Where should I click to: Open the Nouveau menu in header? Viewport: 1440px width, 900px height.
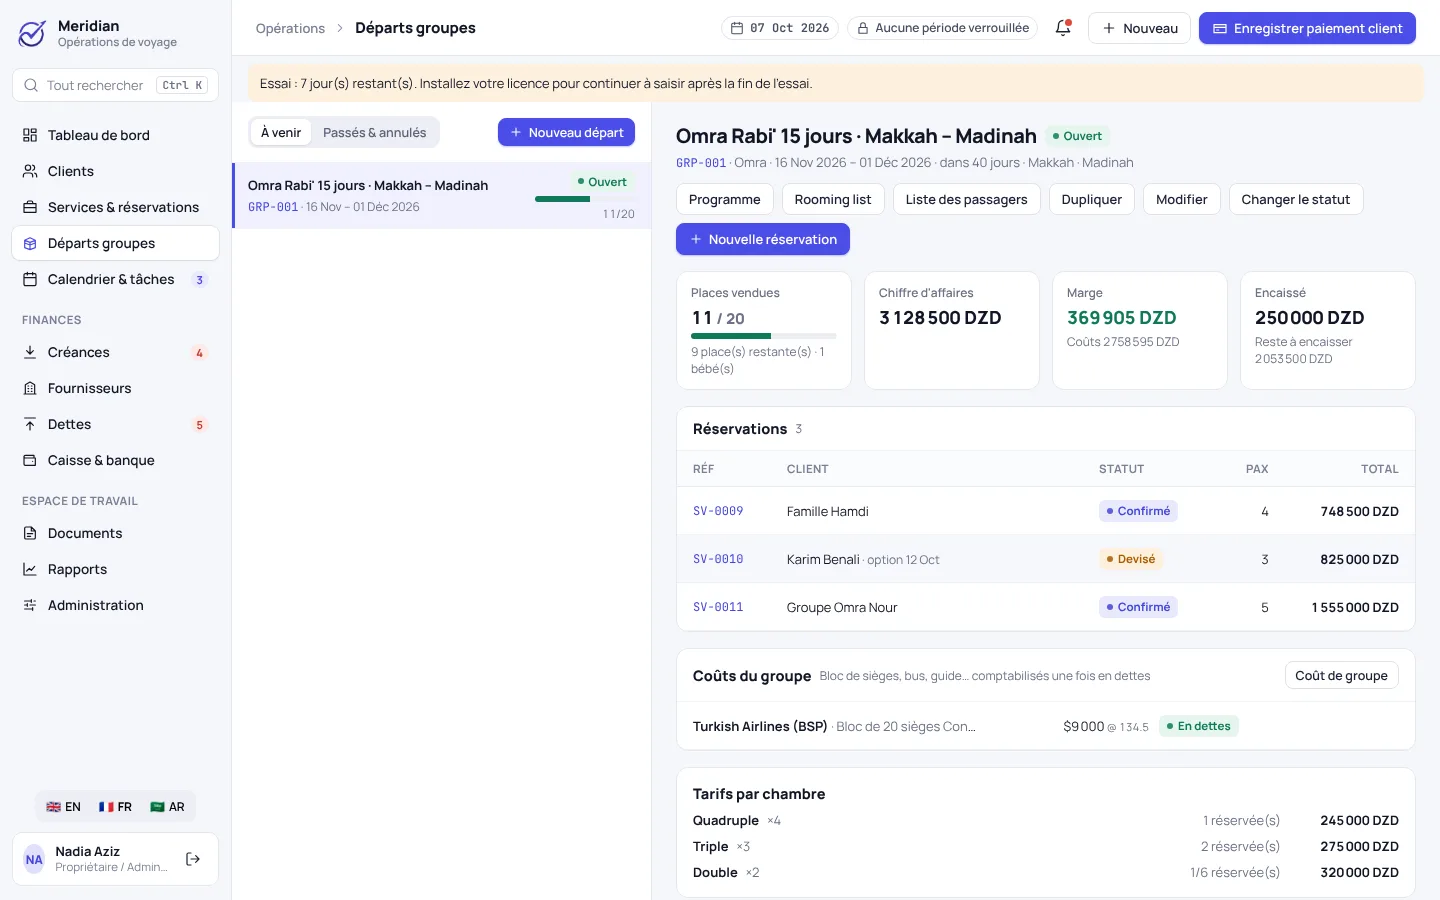pos(1140,28)
